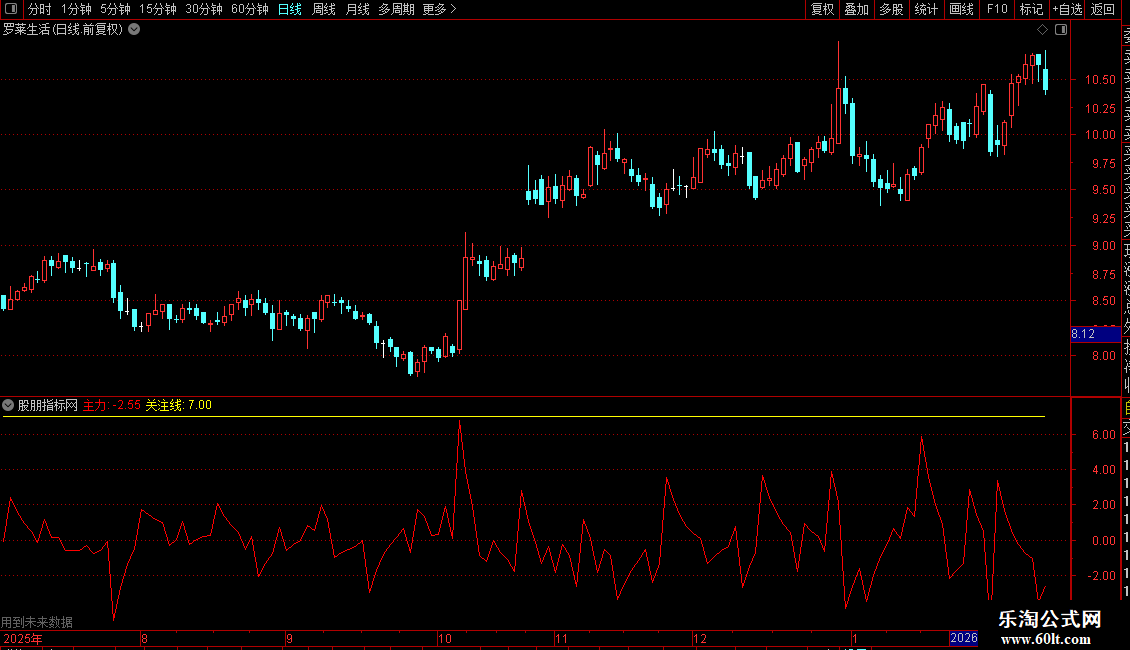
Task: Select the 2026 year marker on the timeline
Action: click(964, 638)
